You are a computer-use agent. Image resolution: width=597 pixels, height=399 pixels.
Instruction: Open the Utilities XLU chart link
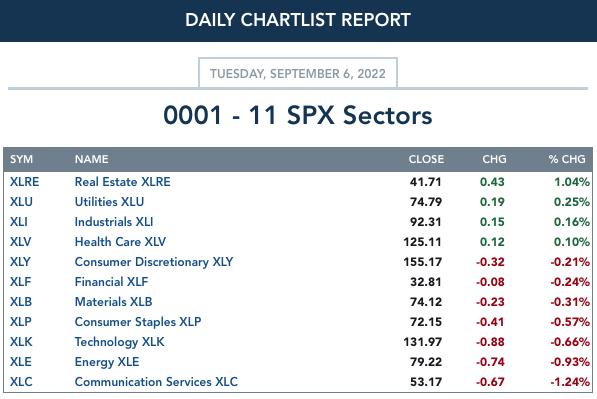(109, 202)
